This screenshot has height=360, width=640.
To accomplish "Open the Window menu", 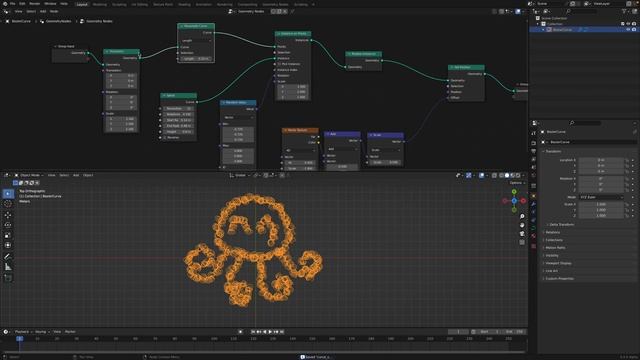I will [50, 4].
